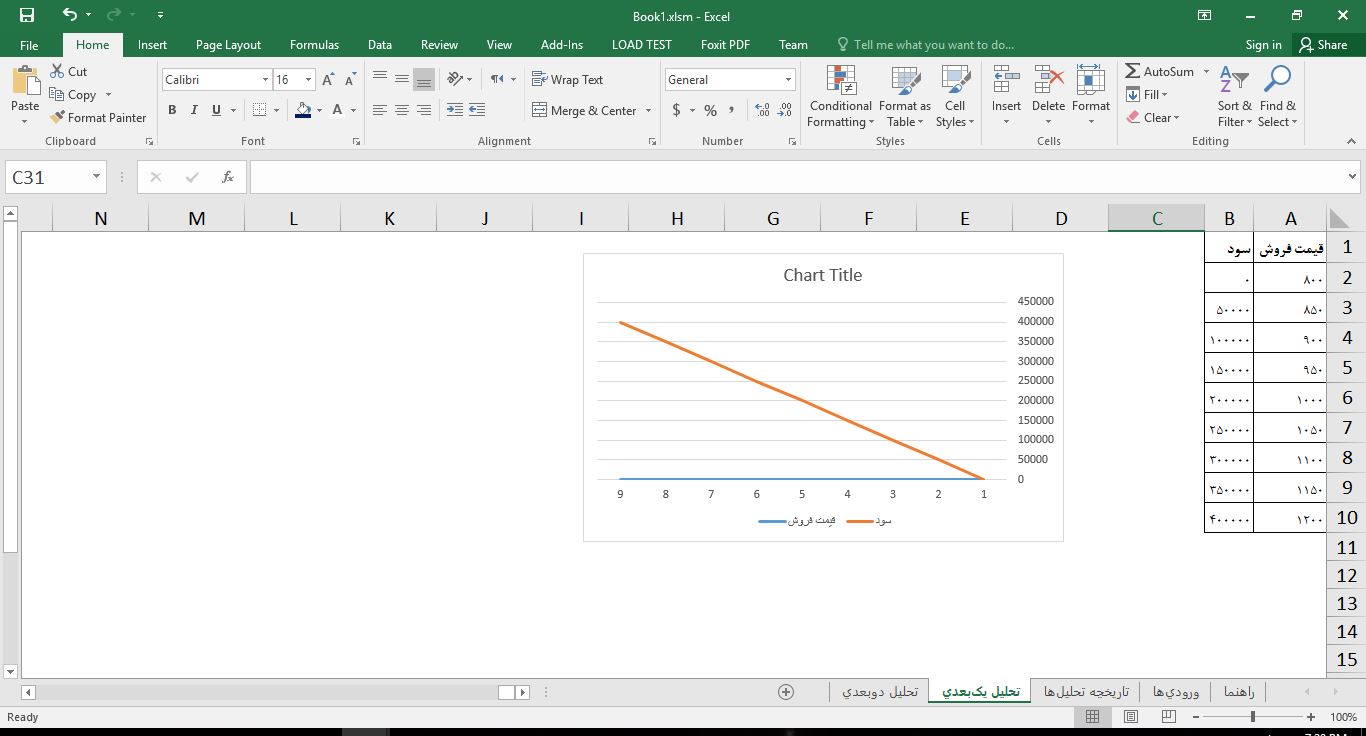Click the Chart Title text in the chart
The image size is (1366, 736).
[822, 275]
